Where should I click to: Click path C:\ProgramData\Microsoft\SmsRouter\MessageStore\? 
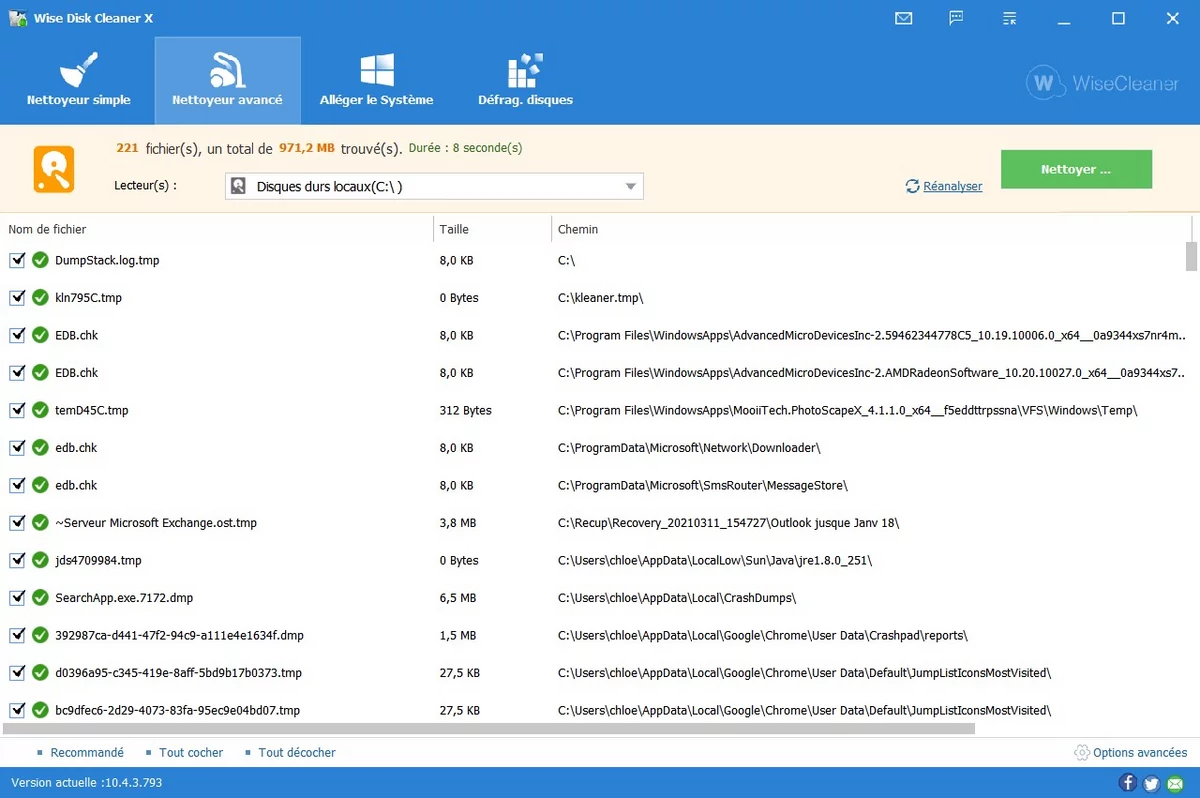tap(703, 485)
